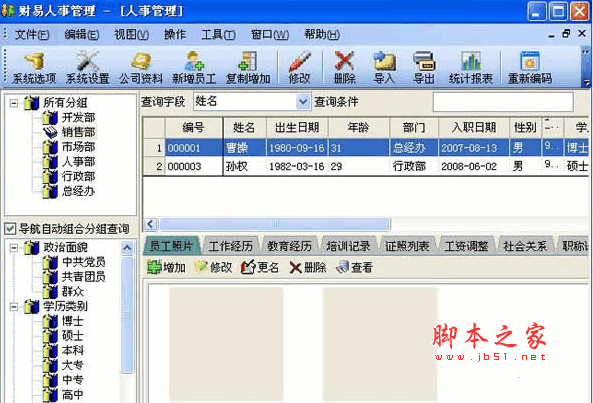Open the 文件 menu

[x=32, y=35]
